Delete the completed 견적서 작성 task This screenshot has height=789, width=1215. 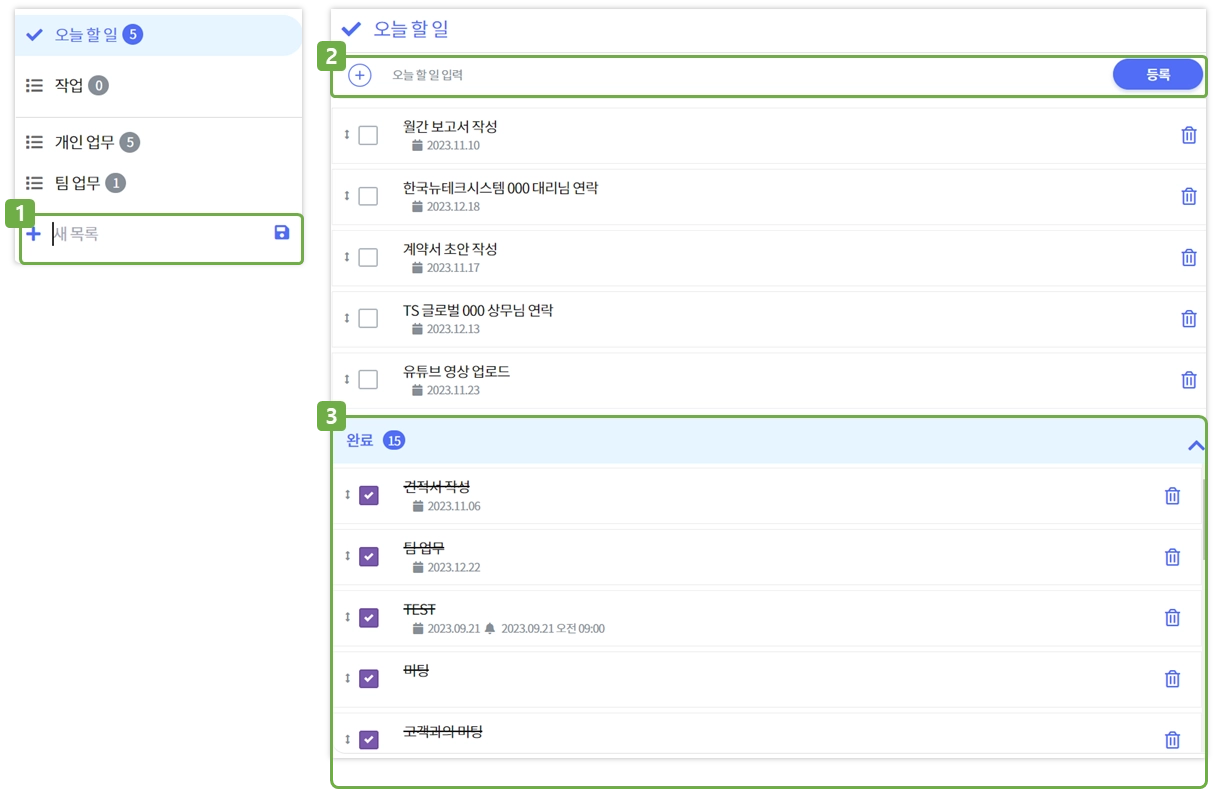click(1173, 495)
